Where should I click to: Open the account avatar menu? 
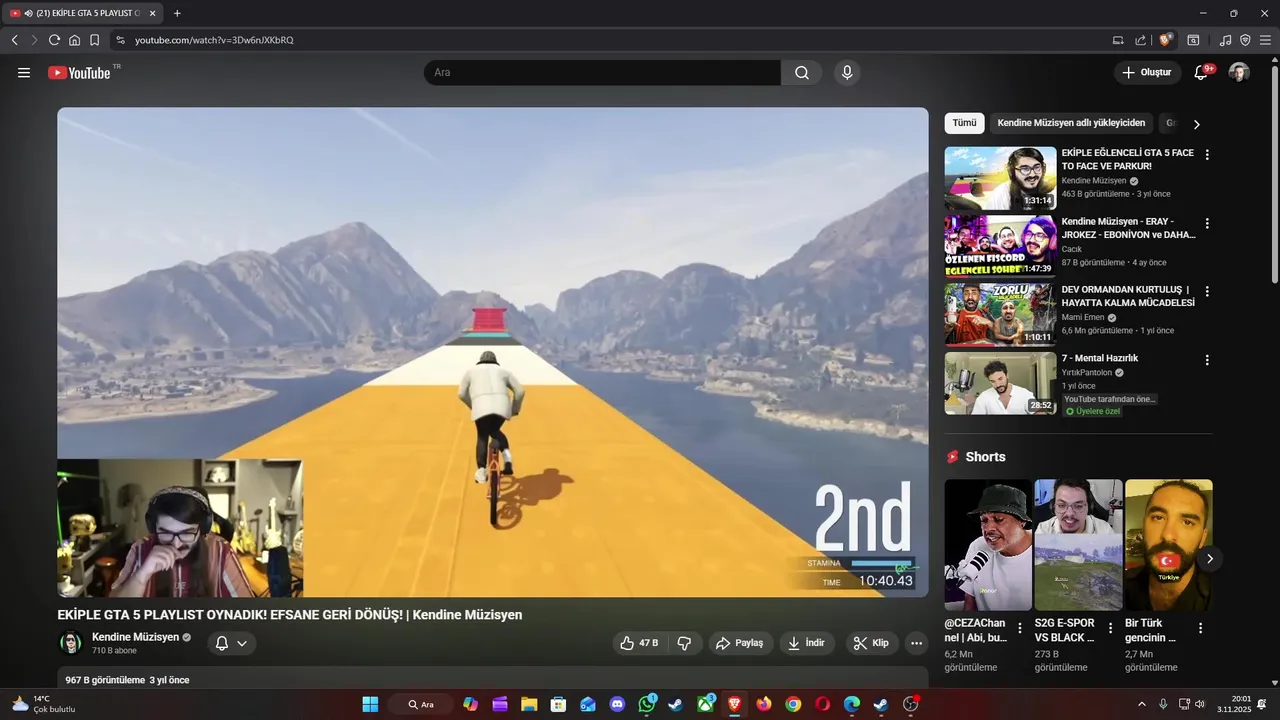tap(1239, 72)
